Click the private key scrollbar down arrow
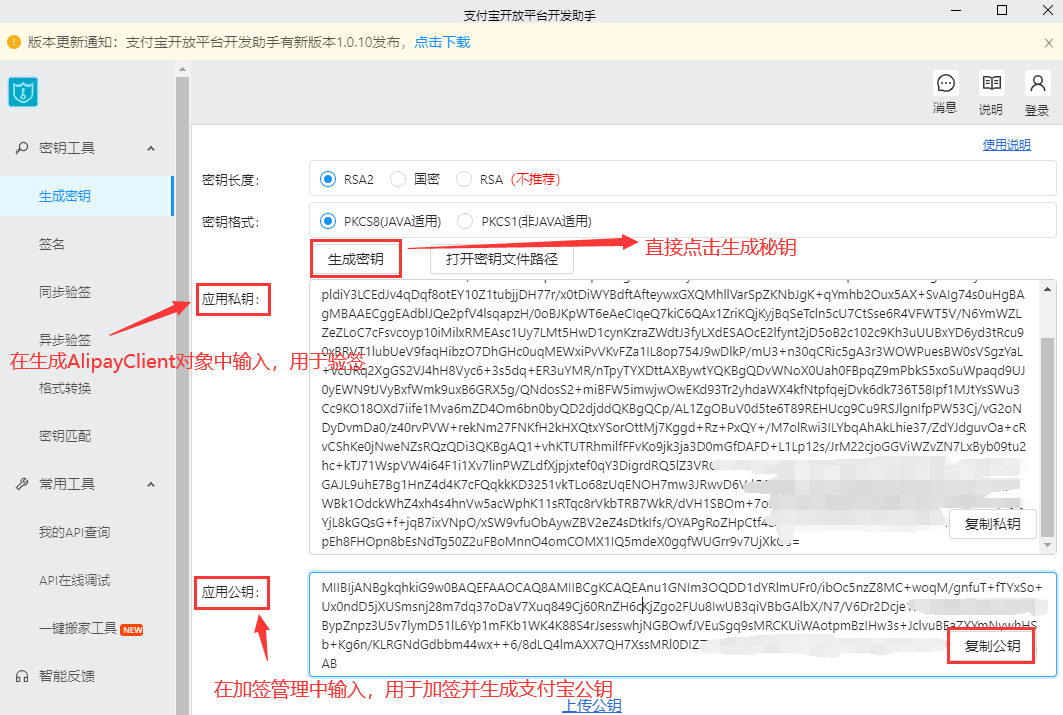1063x715 pixels. click(x=1047, y=544)
